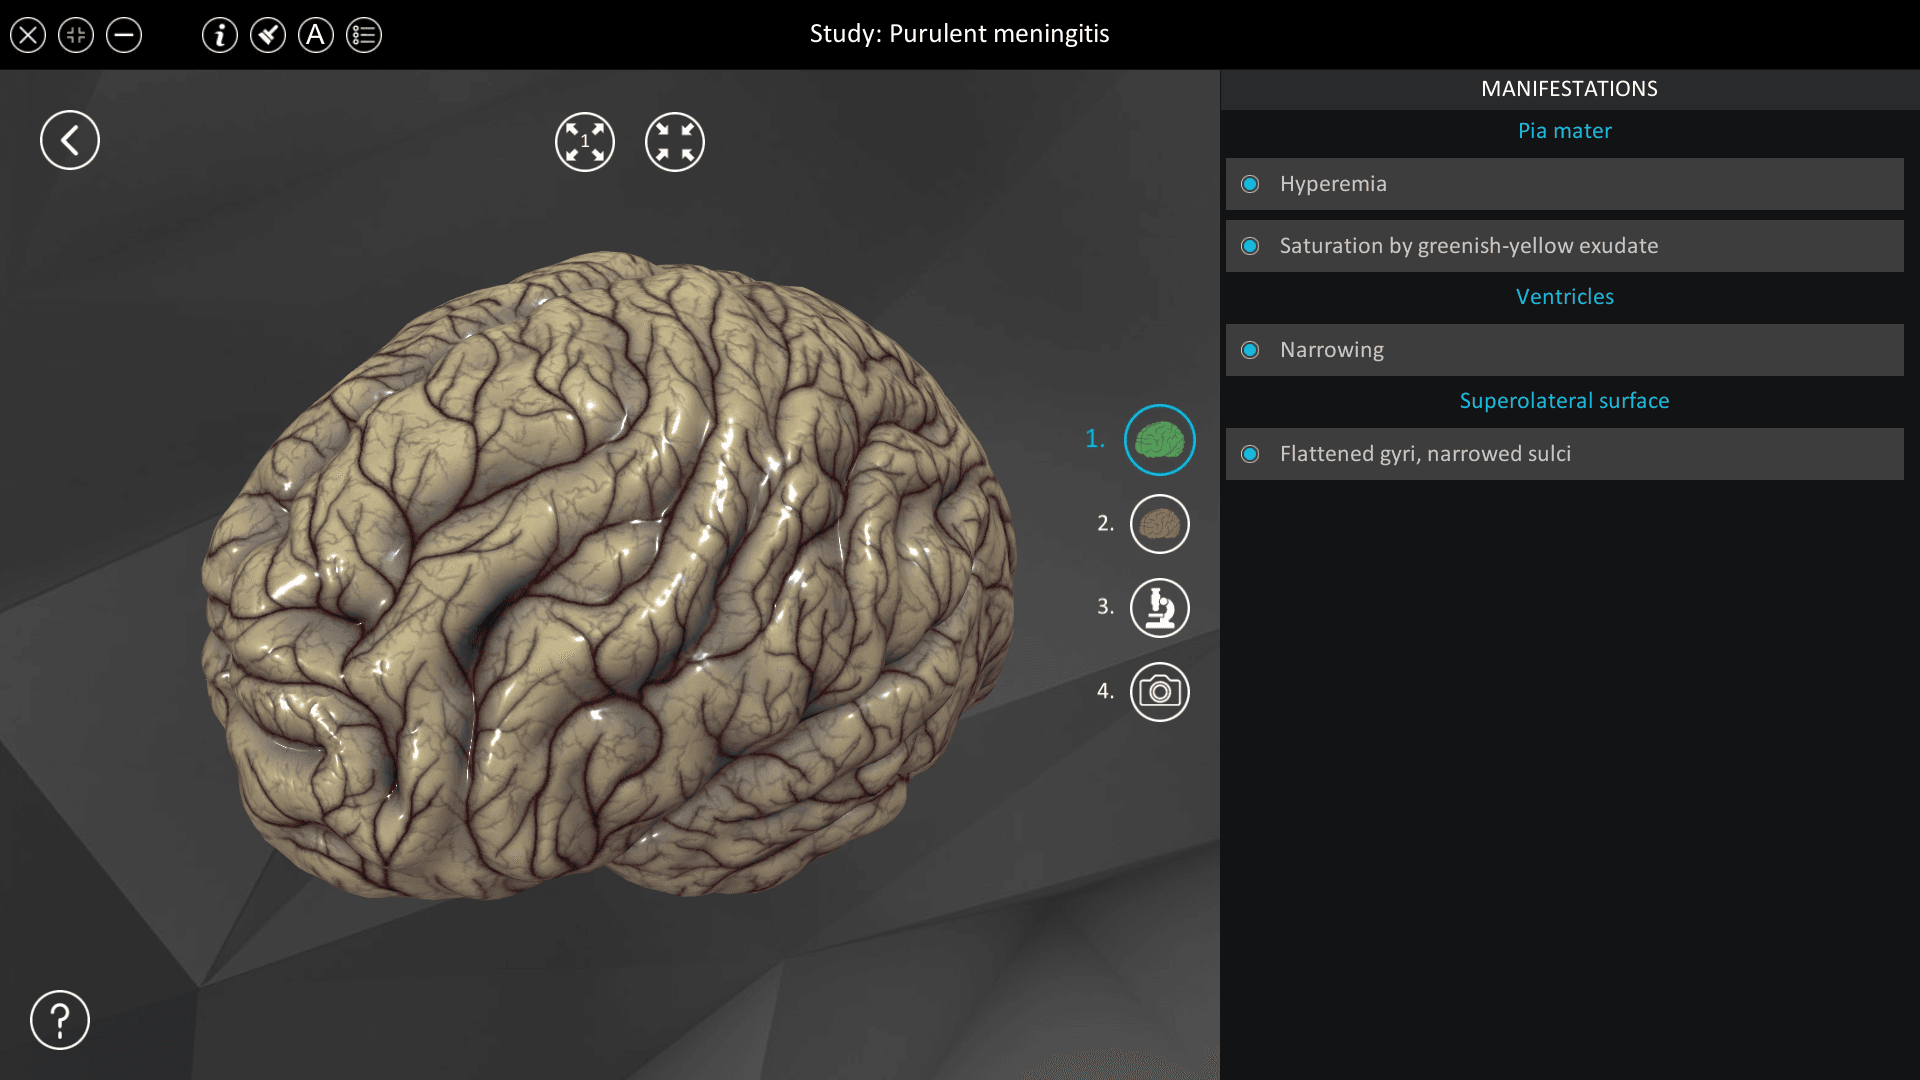
Task: Select Flattened gyri, narrowed sulci text
Action: point(1425,454)
